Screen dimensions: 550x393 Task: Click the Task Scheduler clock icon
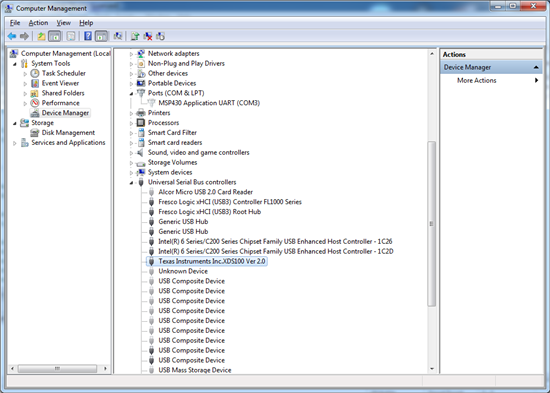(x=35, y=73)
